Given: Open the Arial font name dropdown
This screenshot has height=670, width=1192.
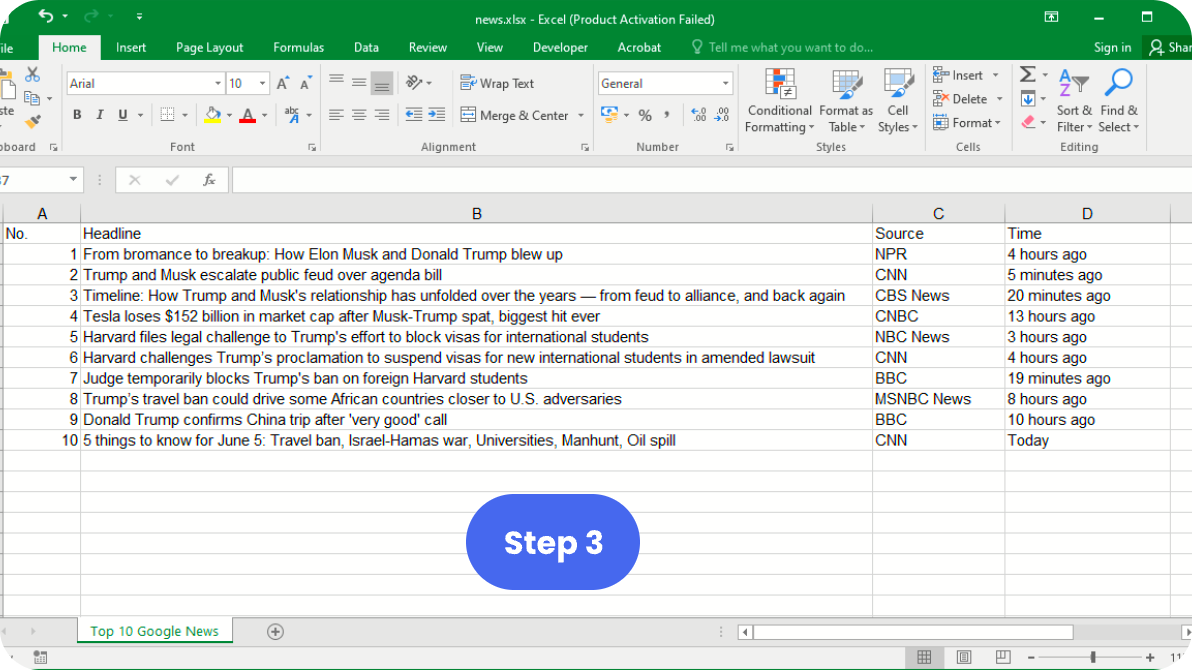Looking at the screenshot, I should point(217,84).
